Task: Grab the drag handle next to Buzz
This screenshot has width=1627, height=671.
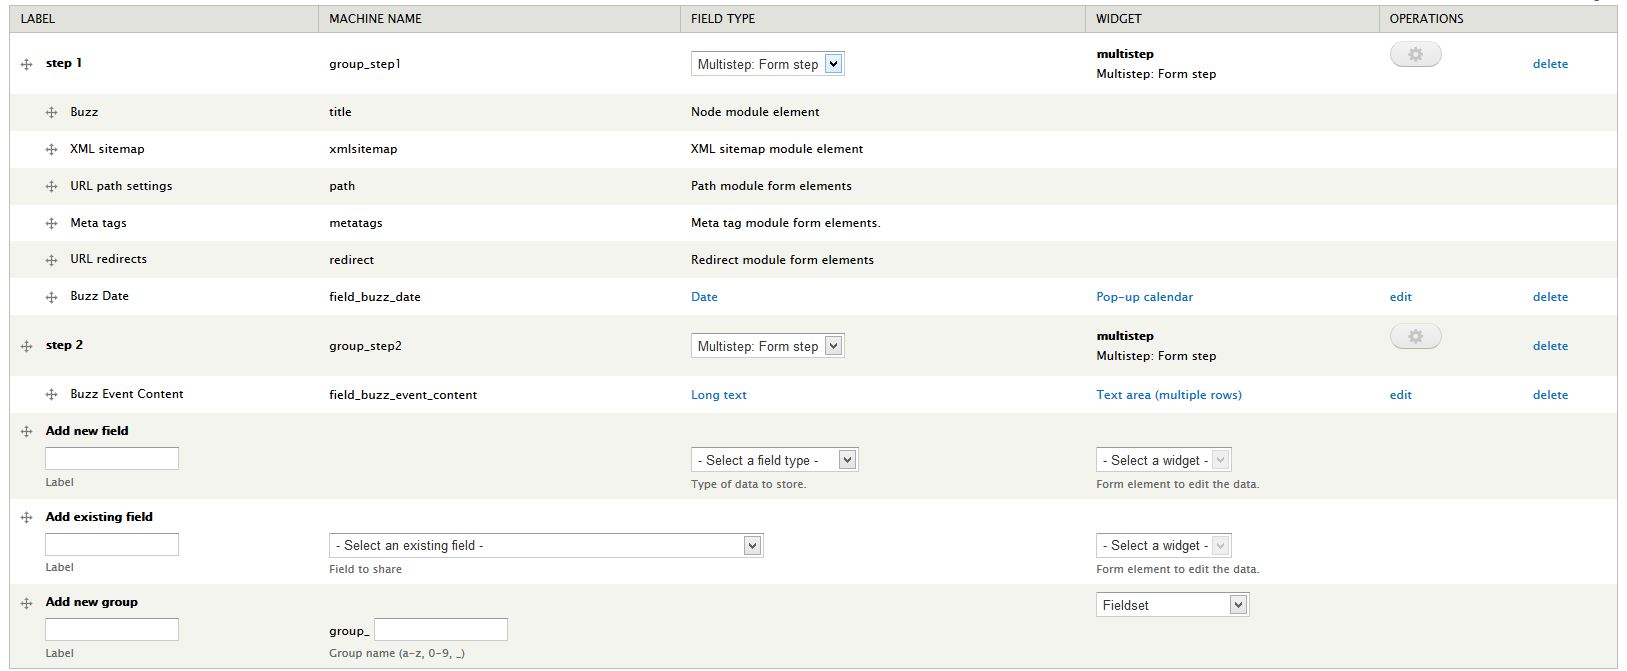Action: point(52,113)
